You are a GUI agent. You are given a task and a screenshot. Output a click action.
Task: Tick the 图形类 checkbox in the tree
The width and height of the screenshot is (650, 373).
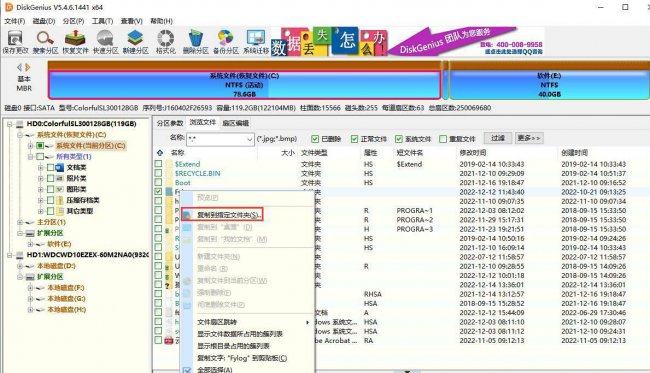coord(50,189)
